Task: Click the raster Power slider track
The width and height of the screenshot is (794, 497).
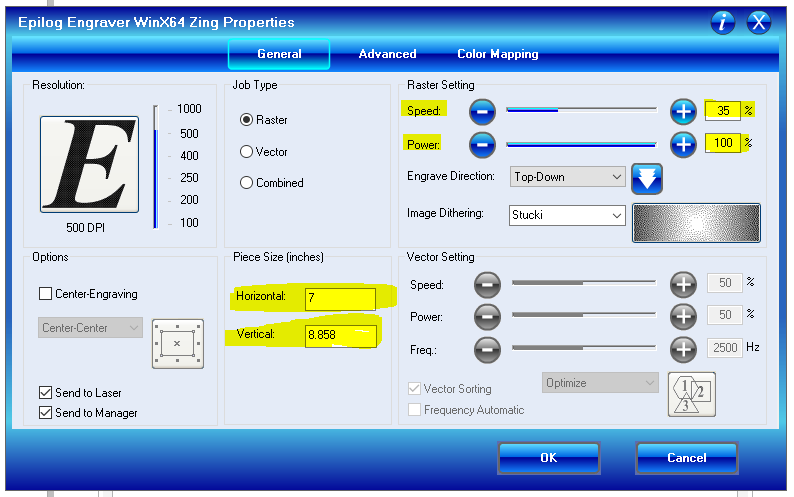Action: point(581,145)
